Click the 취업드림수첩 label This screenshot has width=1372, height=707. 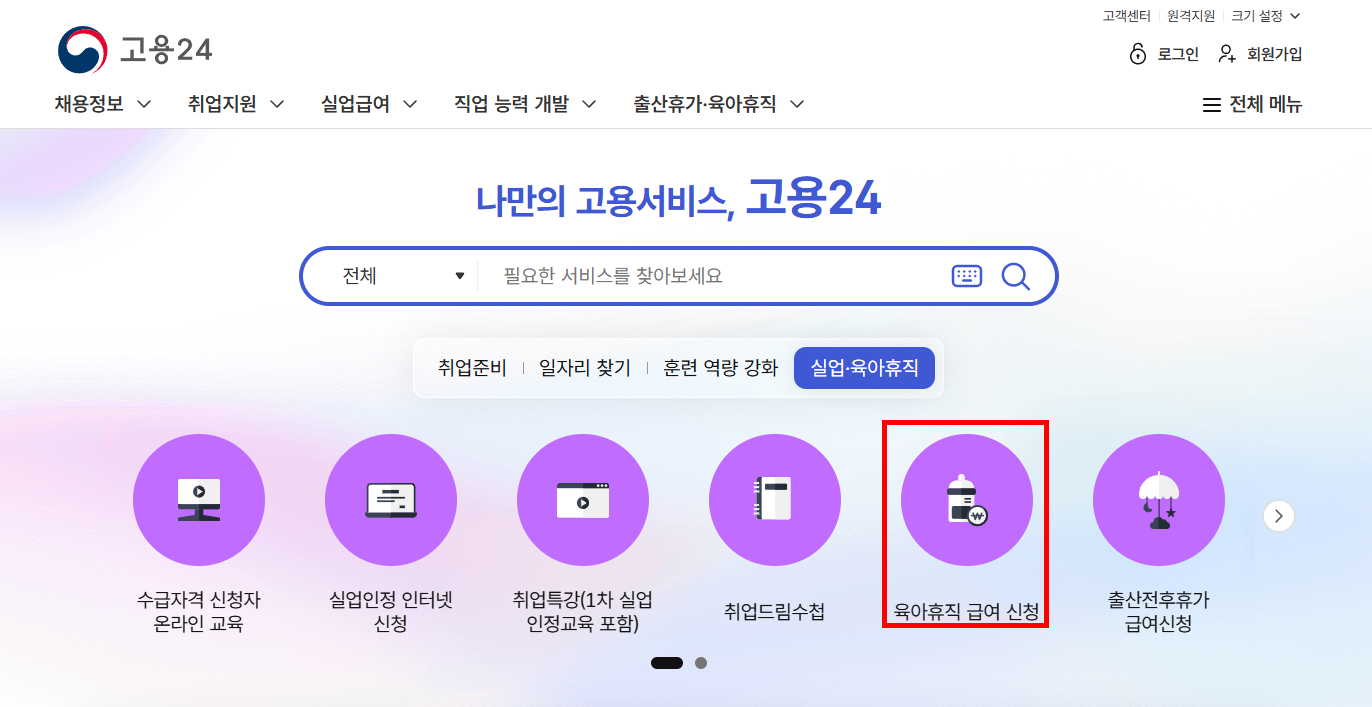775,612
